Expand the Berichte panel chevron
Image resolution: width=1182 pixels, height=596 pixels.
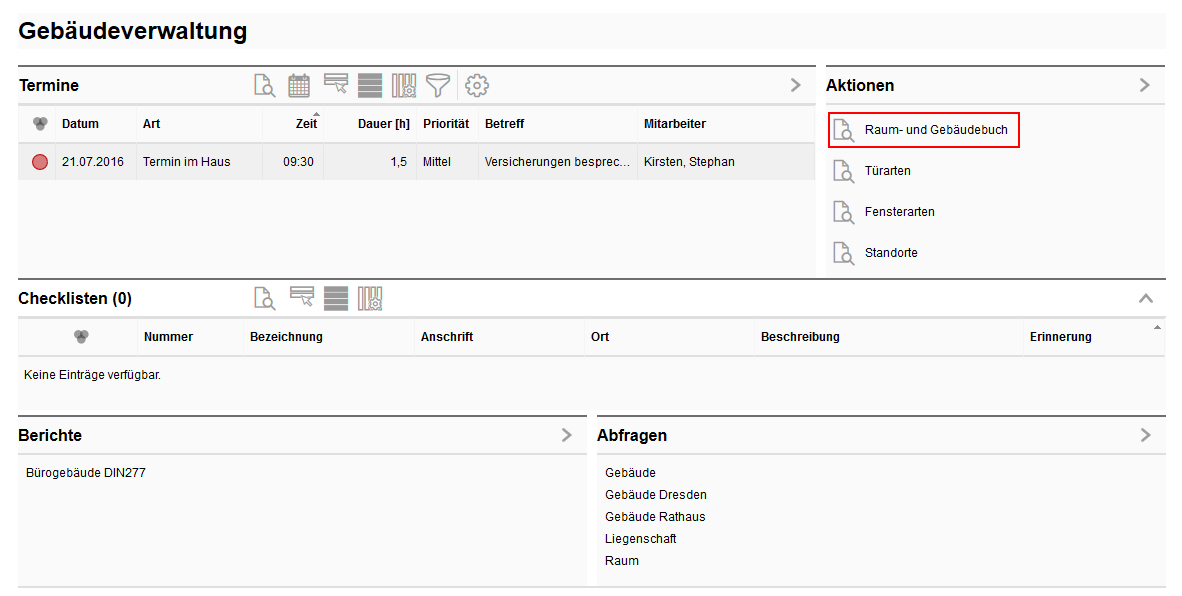(x=567, y=435)
